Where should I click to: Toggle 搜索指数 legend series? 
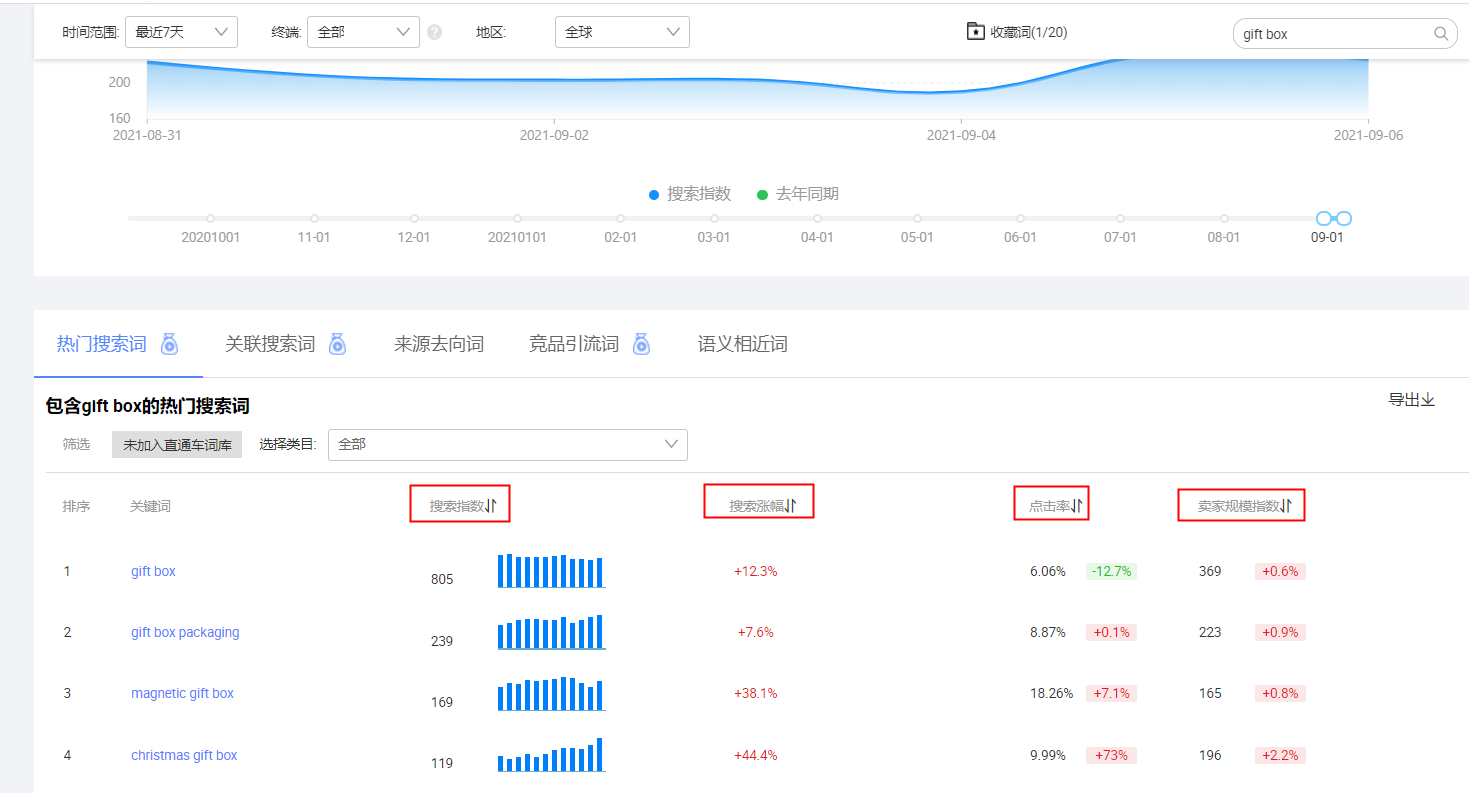690,194
